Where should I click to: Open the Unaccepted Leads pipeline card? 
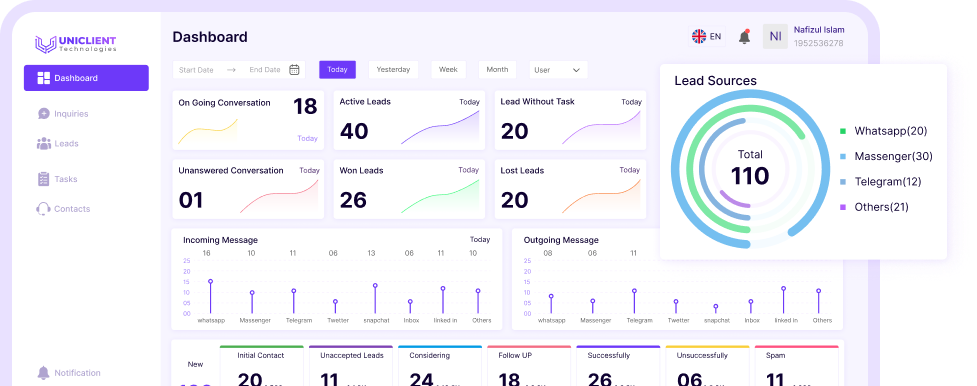[351, 367]
